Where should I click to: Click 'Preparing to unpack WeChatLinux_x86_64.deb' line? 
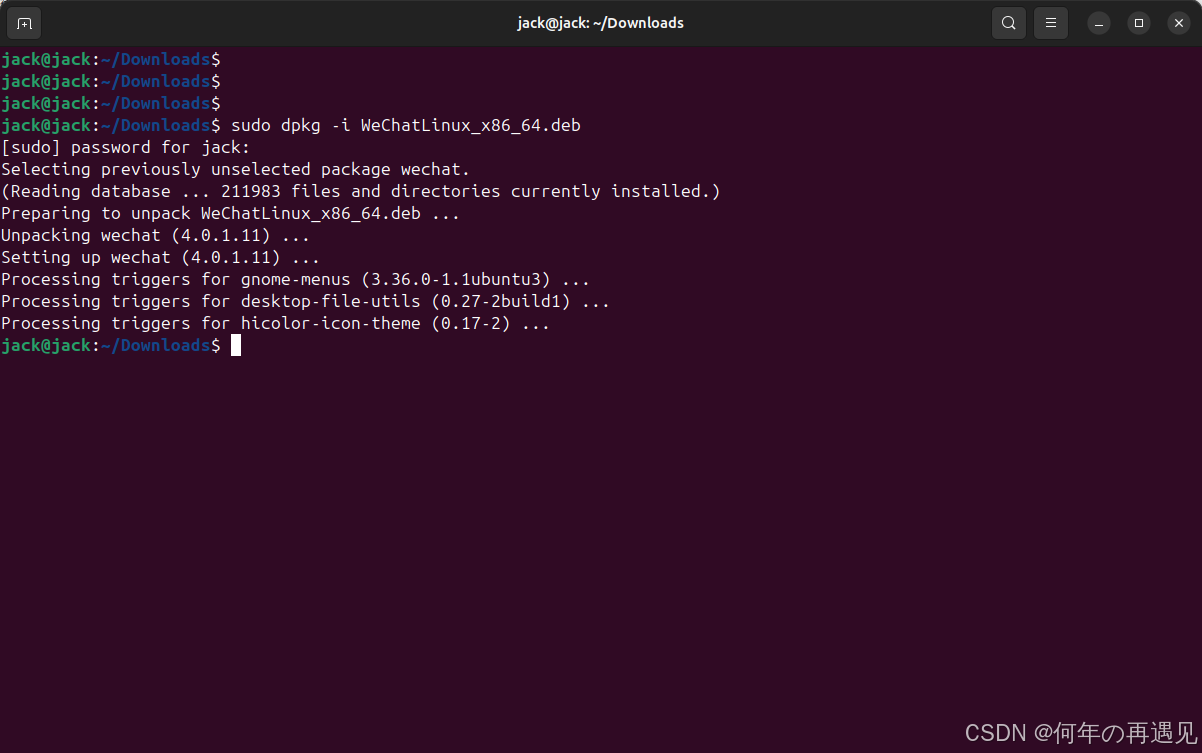point(231,213)
